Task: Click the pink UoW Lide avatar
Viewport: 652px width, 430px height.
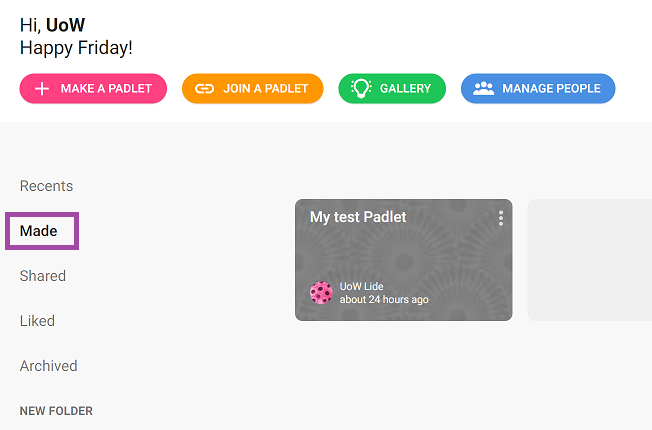Action: (321, 293)
